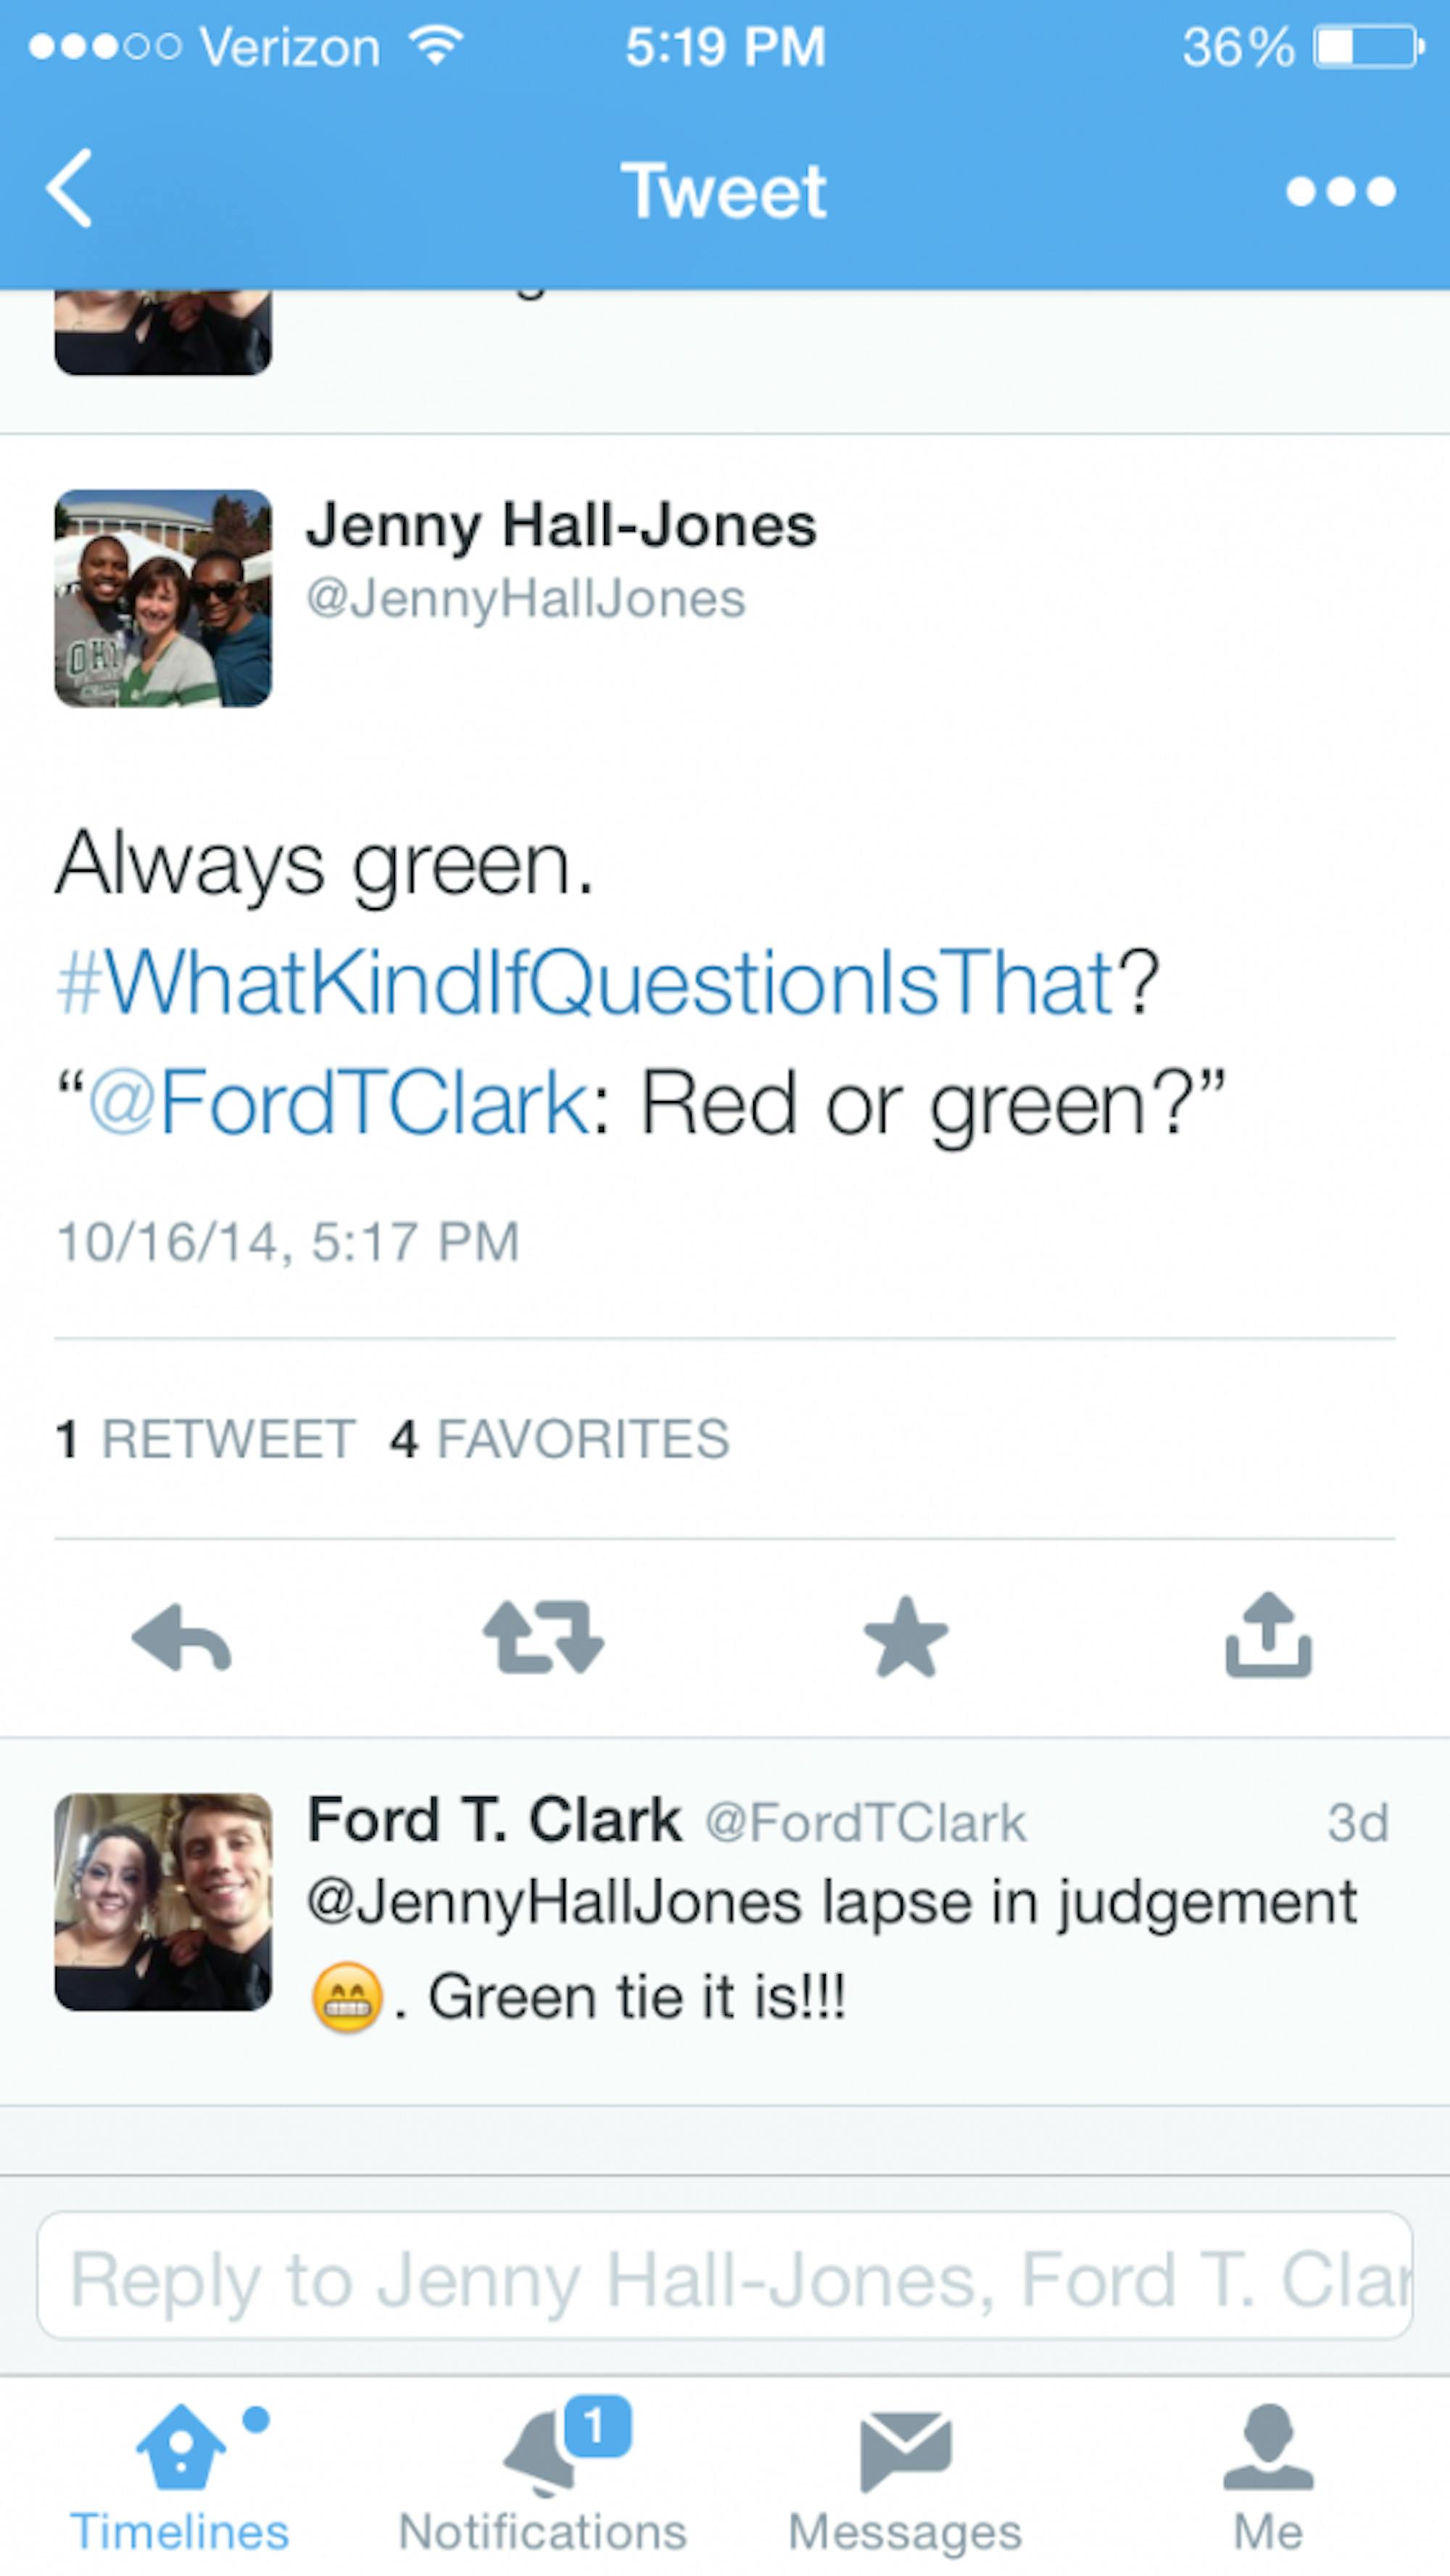This screenshot has width=1450, height=2576.
Task: Open the @FordTClark mention in tweet
Action: pyautogui.click(x=340, y=1103)
